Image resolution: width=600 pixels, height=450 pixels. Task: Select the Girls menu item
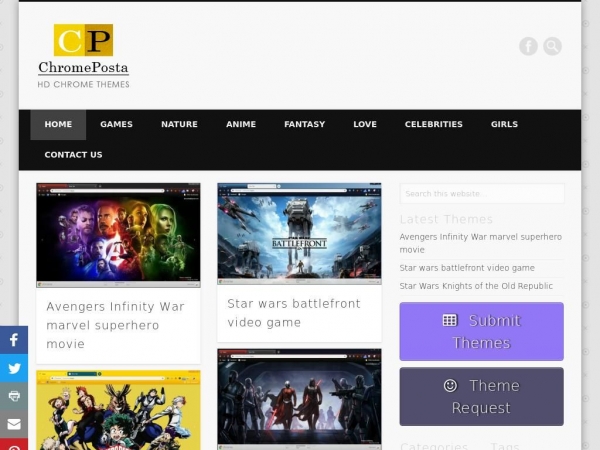[x=504, y=124]
